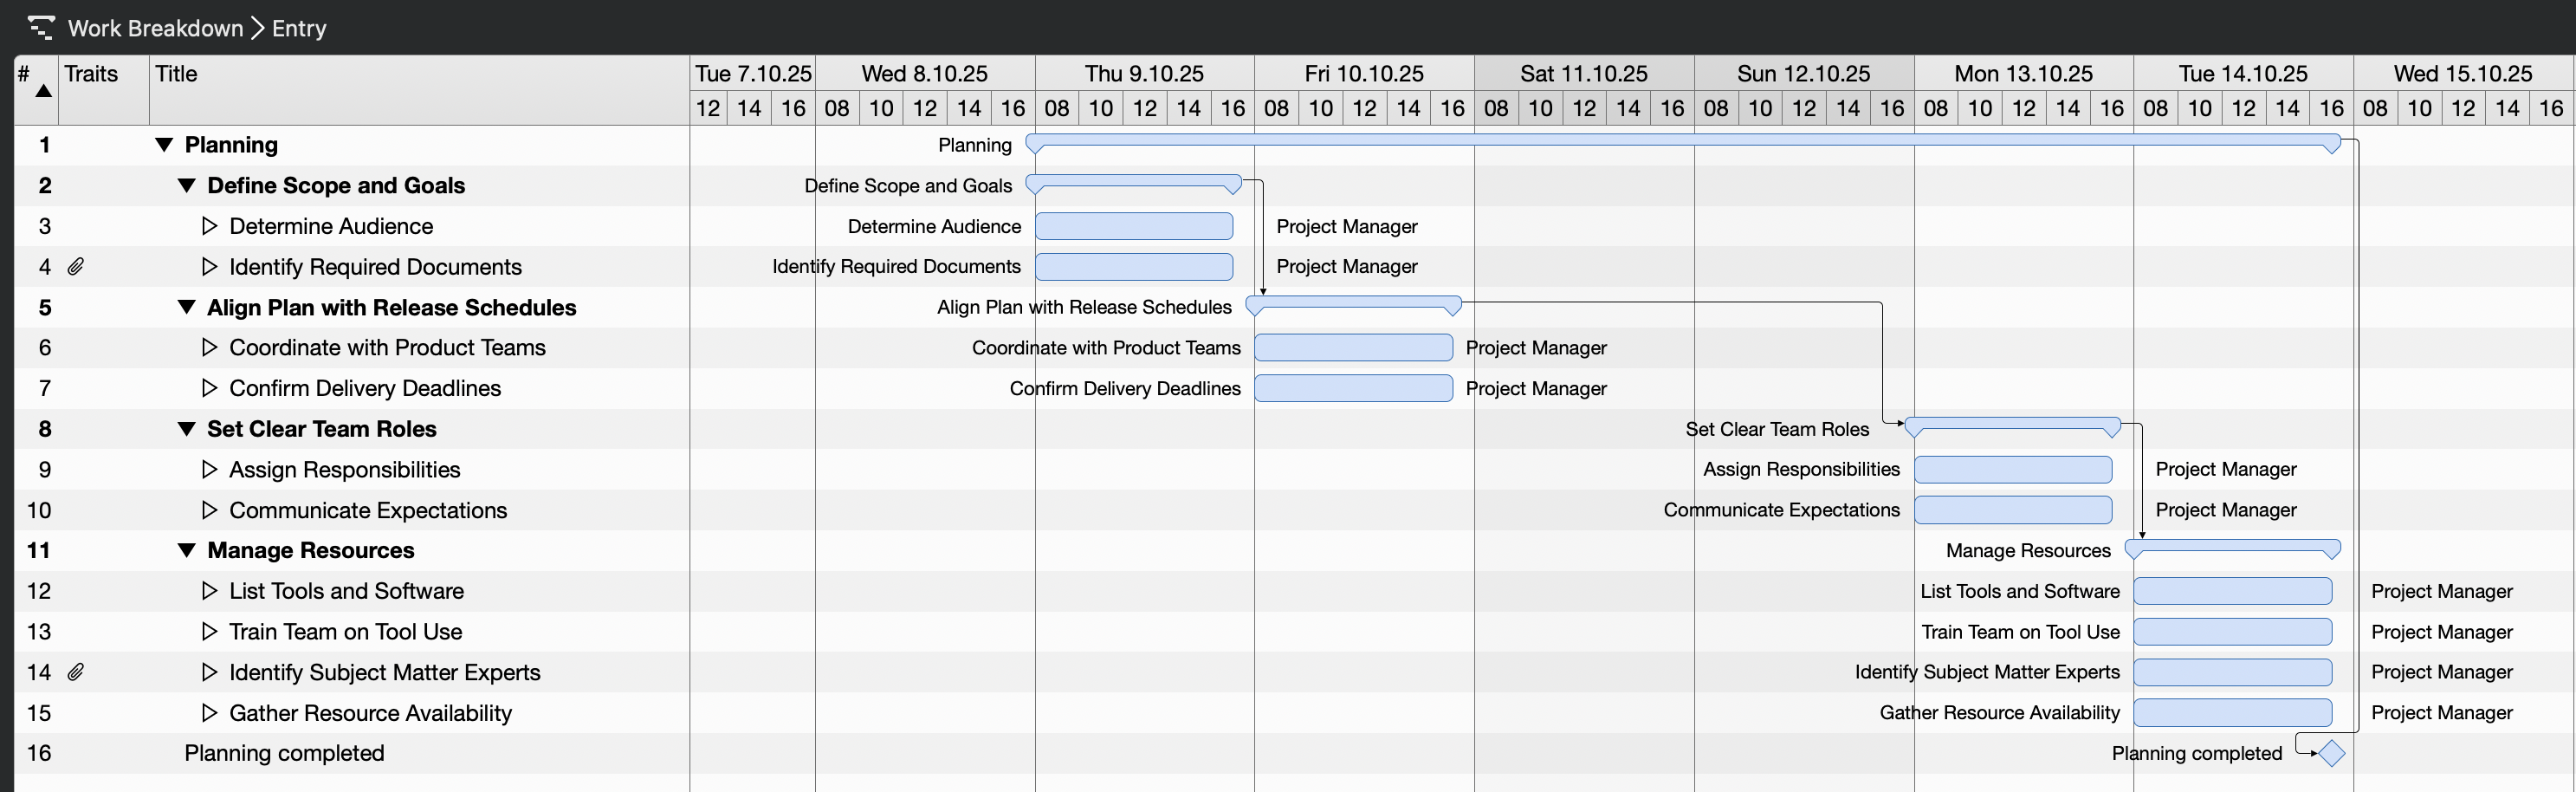Click the Work Breakdown view icon
The height and width of the screenshot is (792, 2576).
click(41, 28)
